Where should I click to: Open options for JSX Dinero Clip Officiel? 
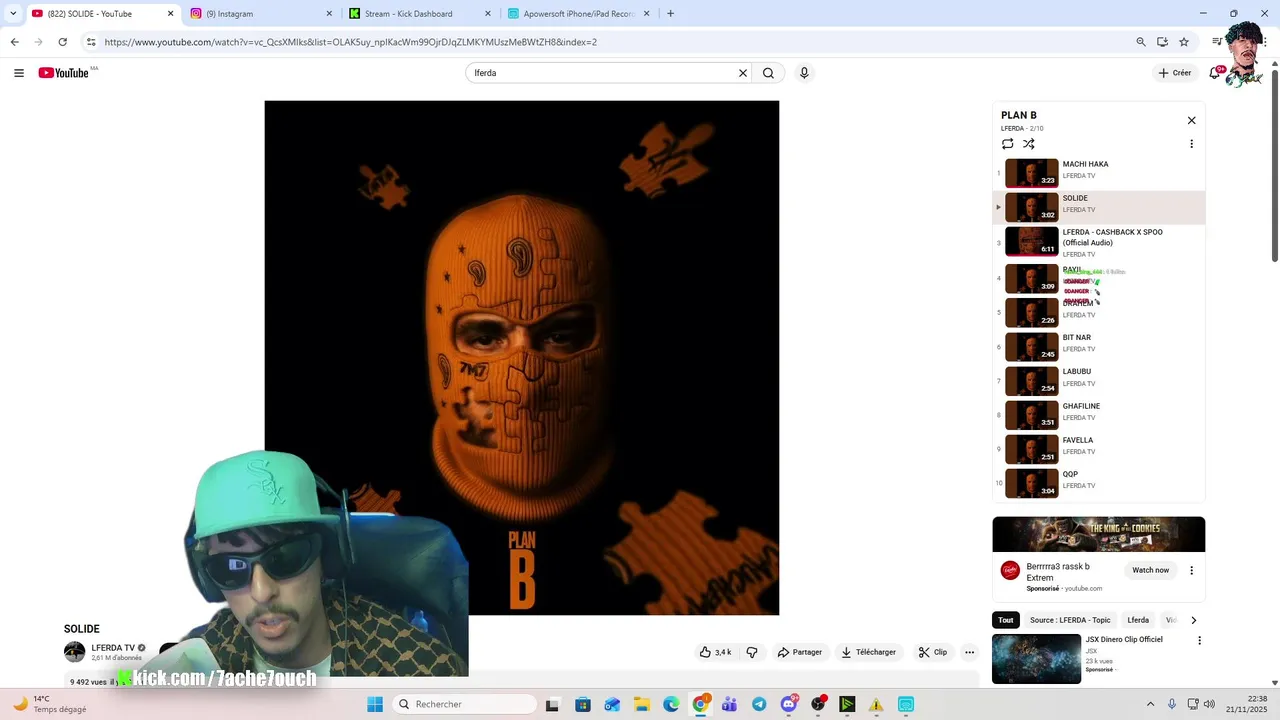pyautogui.click(x=1199, y=640)
